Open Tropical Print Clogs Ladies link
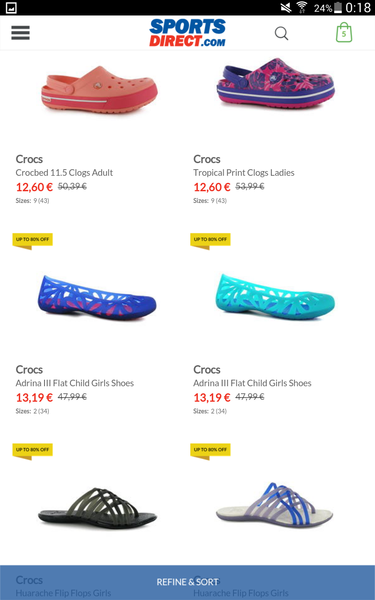The width and height of the screenshot is (375, 600). [x=244, y=173]
